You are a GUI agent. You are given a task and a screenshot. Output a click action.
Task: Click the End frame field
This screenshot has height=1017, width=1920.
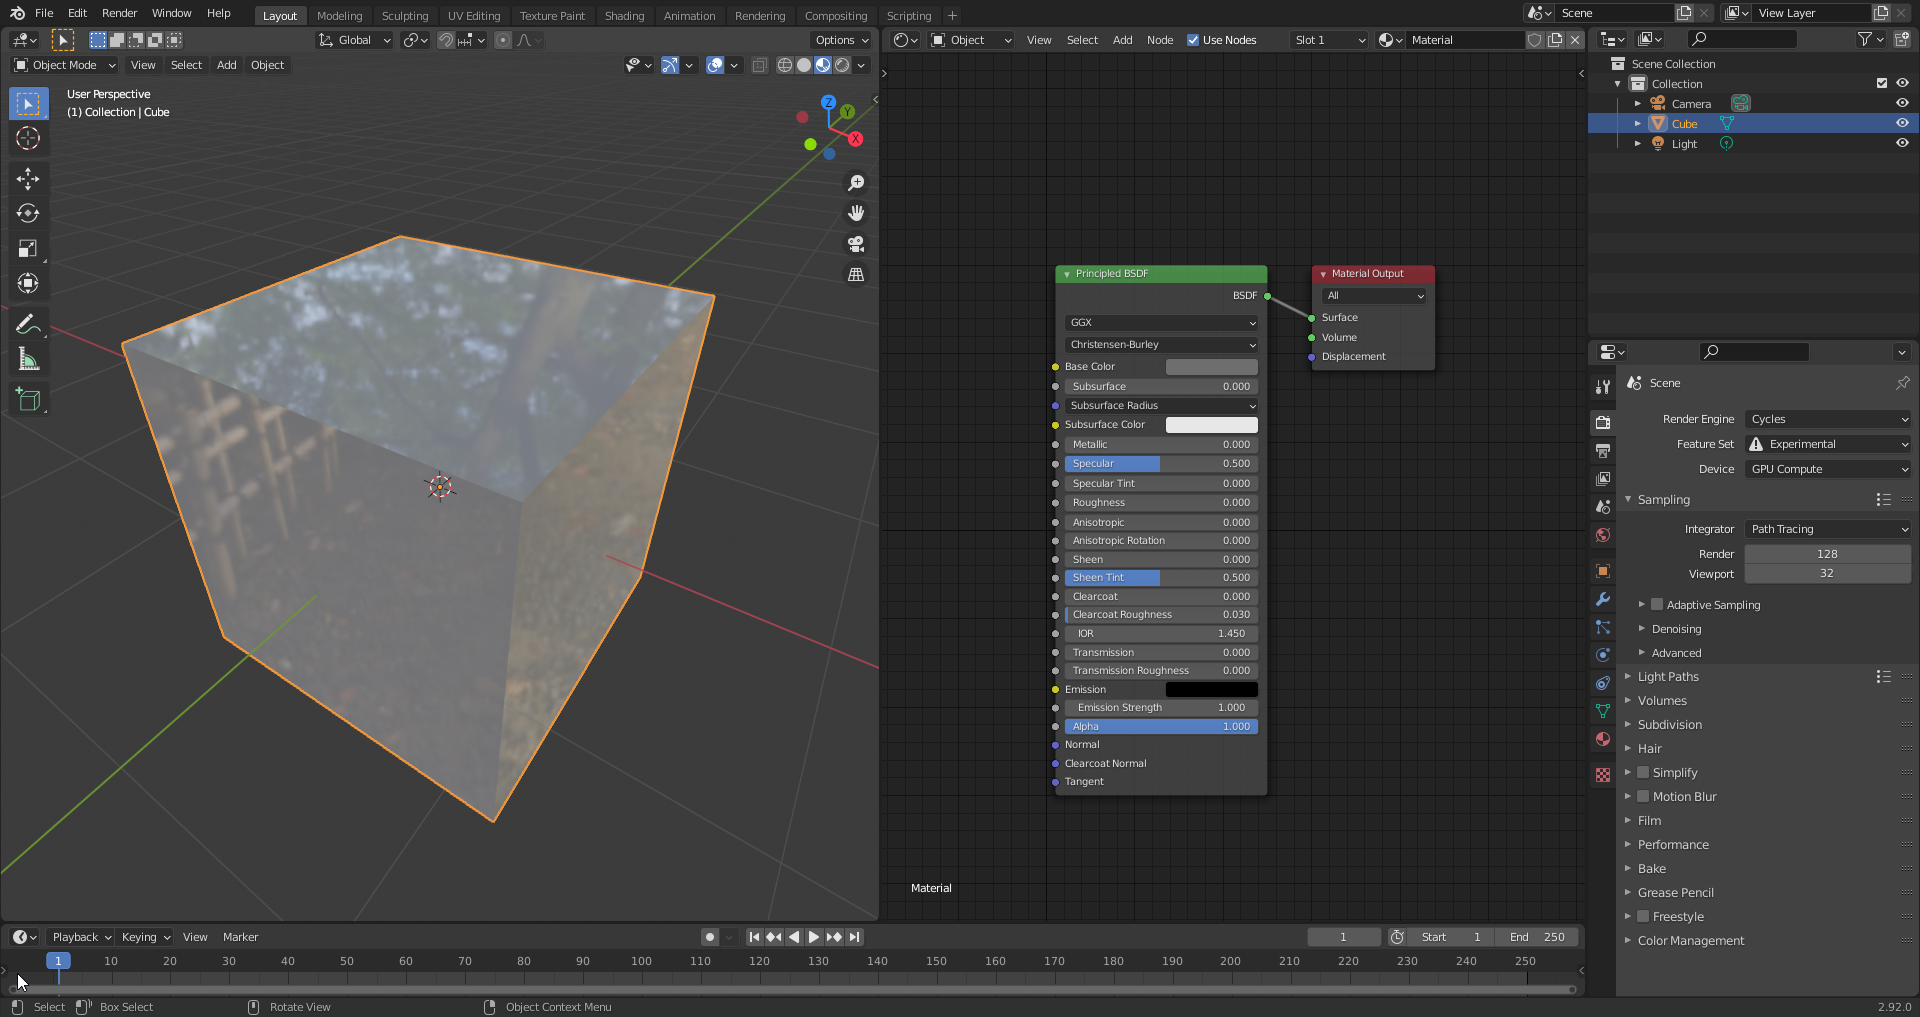pyautogui.click(x=1537, y=937)
